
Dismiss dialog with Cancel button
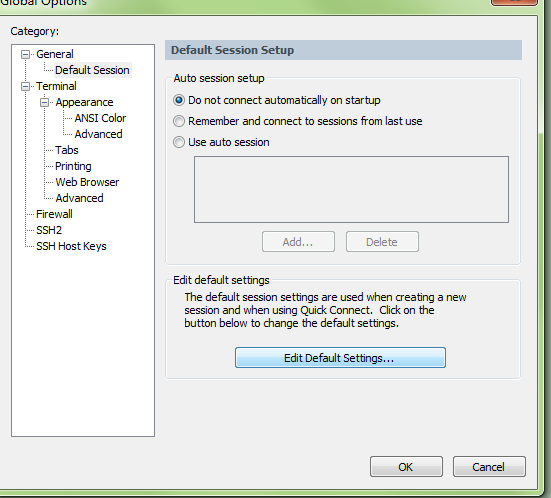click(x=489, y=467)
